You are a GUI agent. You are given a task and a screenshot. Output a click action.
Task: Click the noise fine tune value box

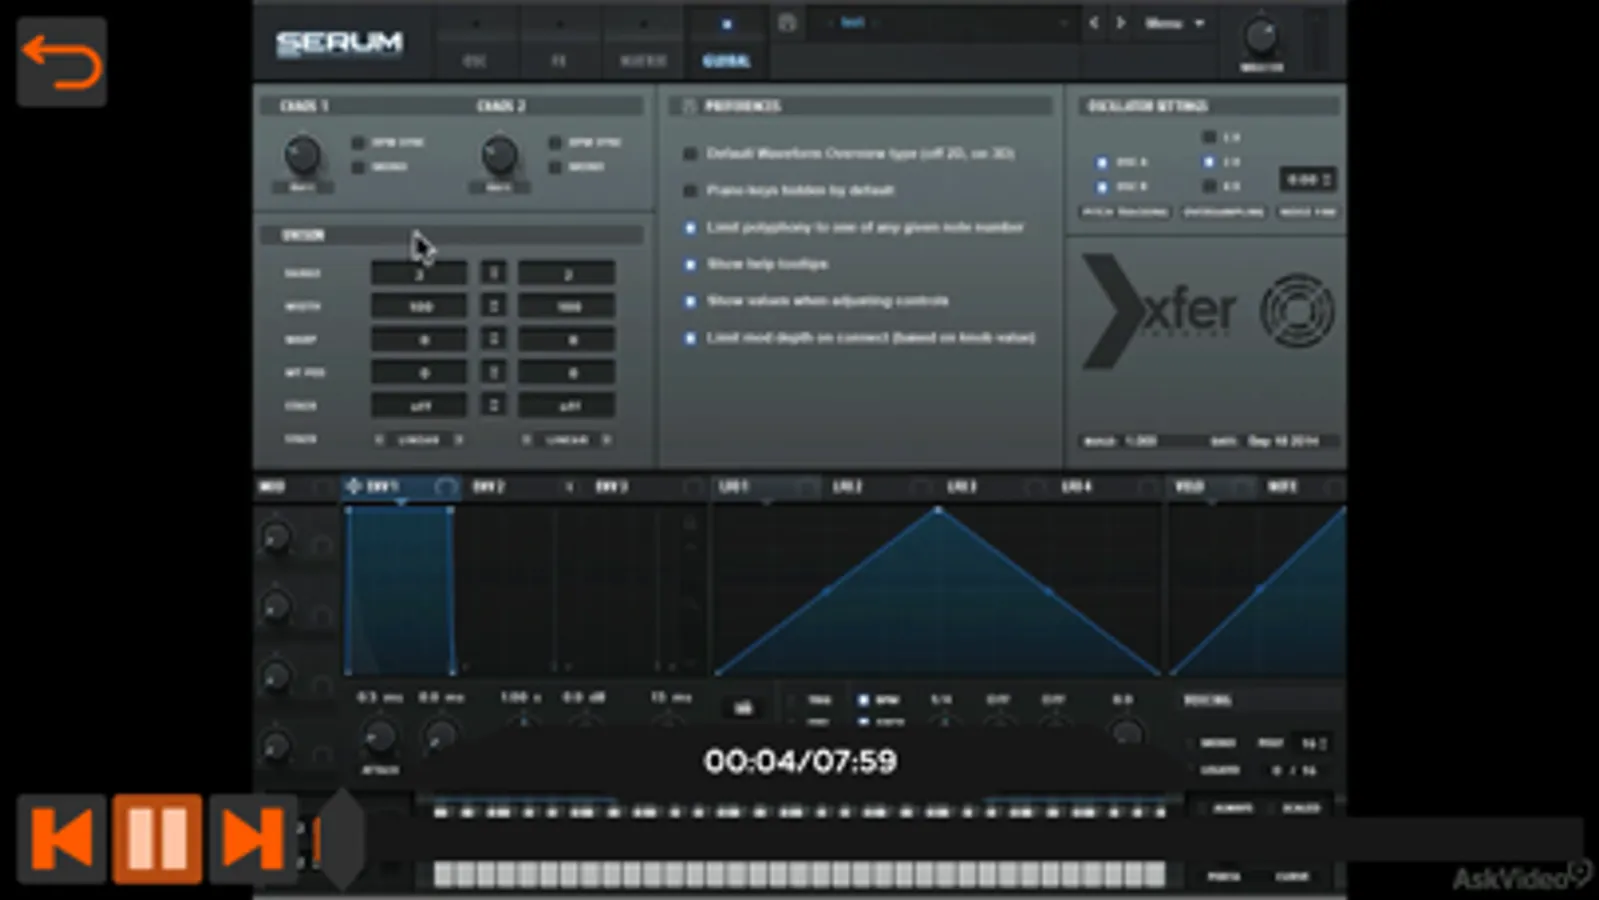point(1308,180)
